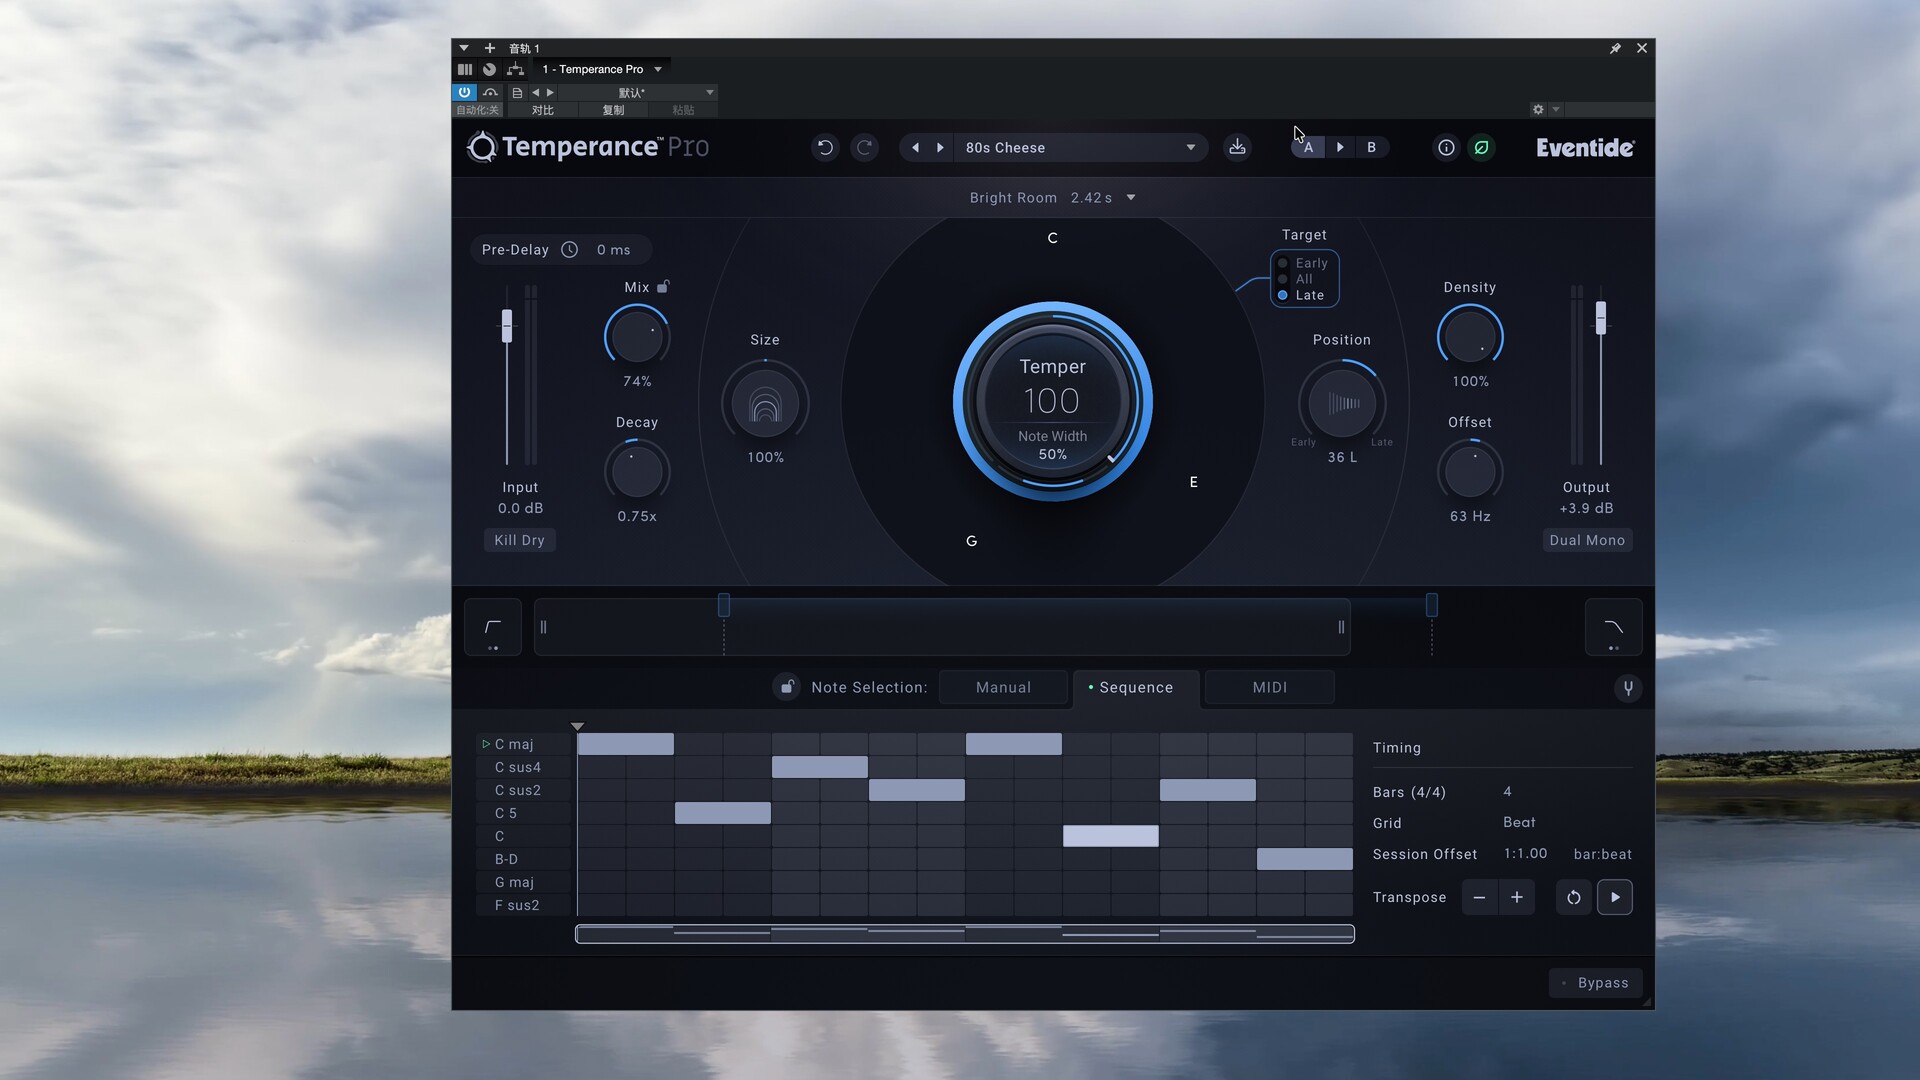Open the info circle icon

click(x=1446, y=148)
